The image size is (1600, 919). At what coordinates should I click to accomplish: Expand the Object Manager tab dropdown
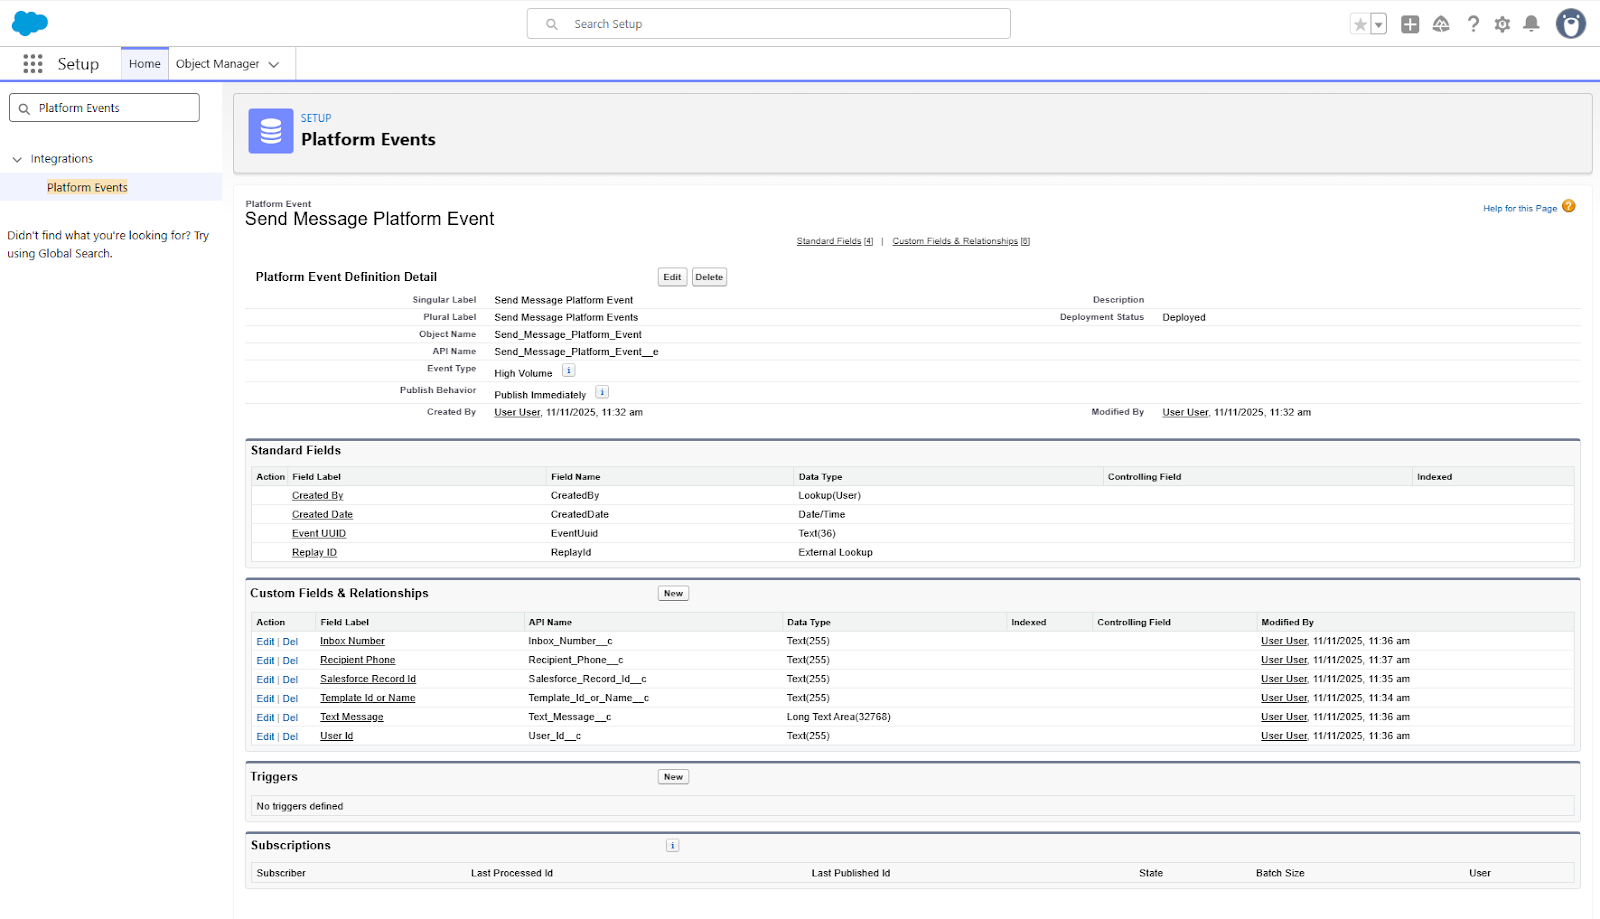[274, 64]
